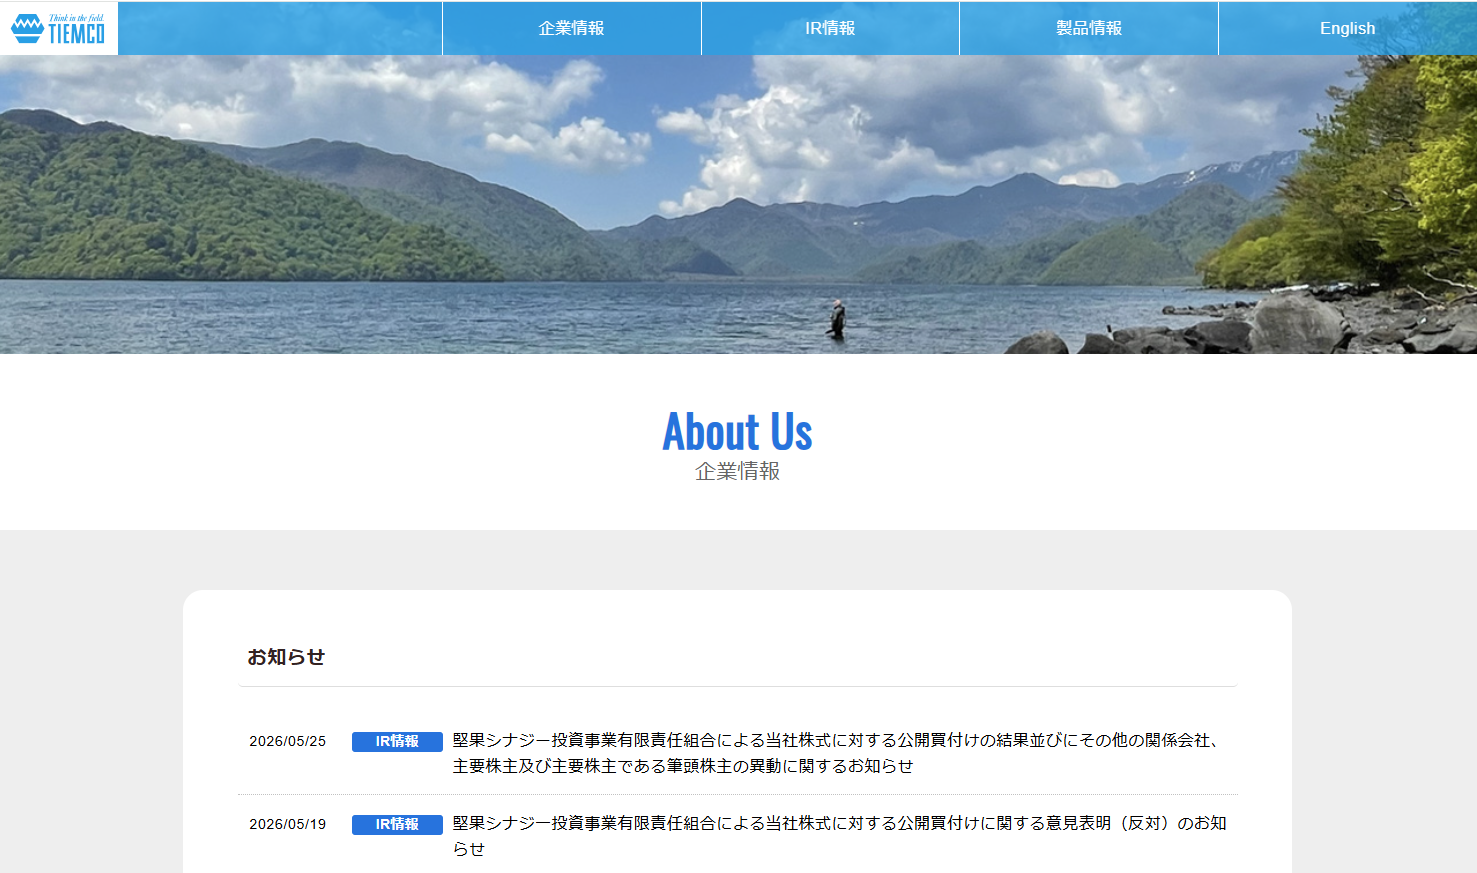This screenshot has height=873, width=1477.
Task: Switch the site language to English
Action: pos(1347,28)
